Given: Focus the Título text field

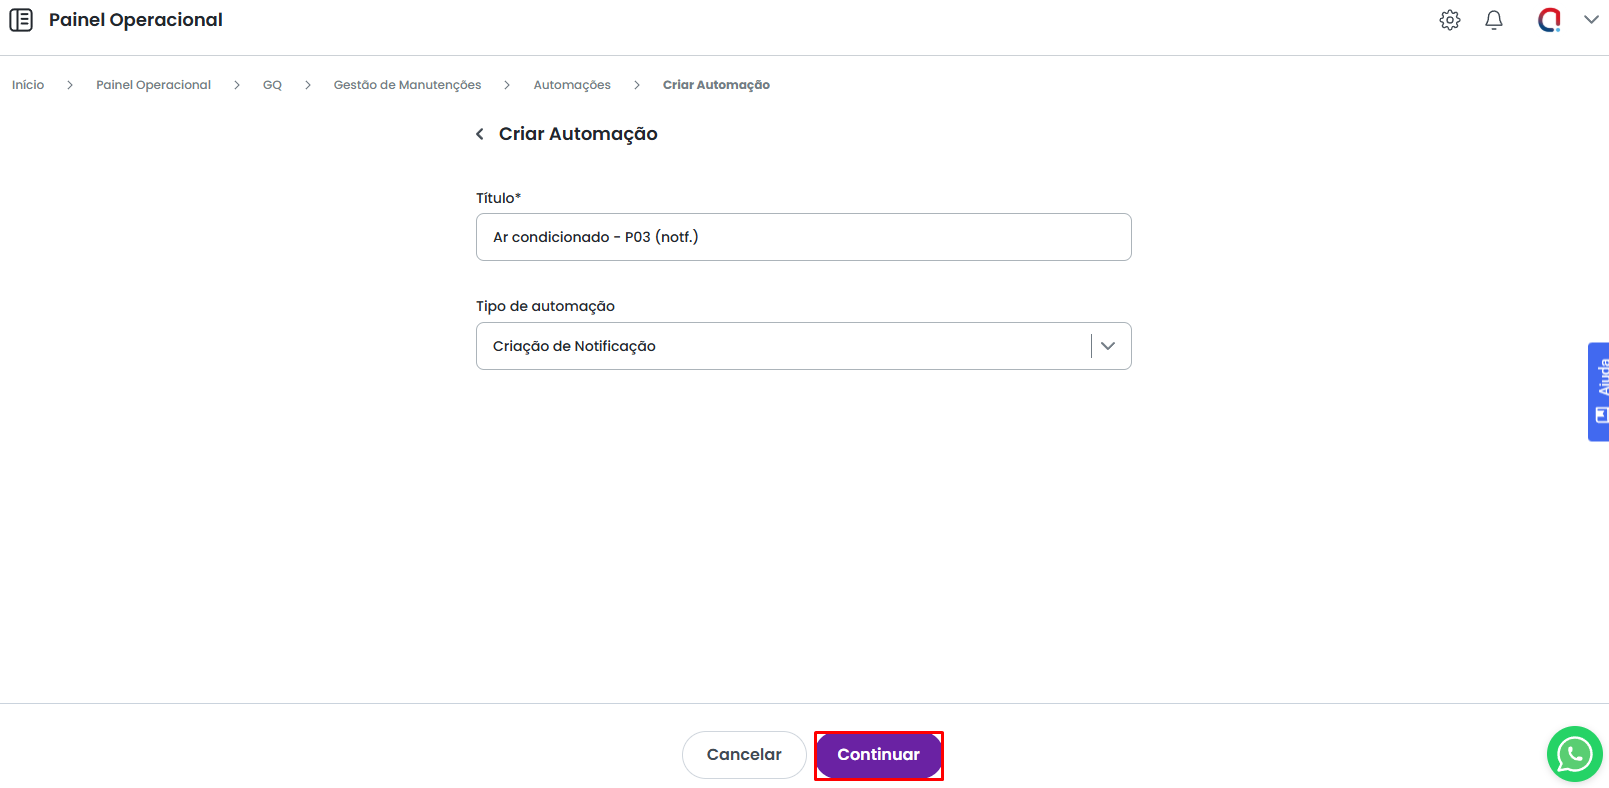Looking at the screenshot, I should pyautogui.click(x=803, y=237).
